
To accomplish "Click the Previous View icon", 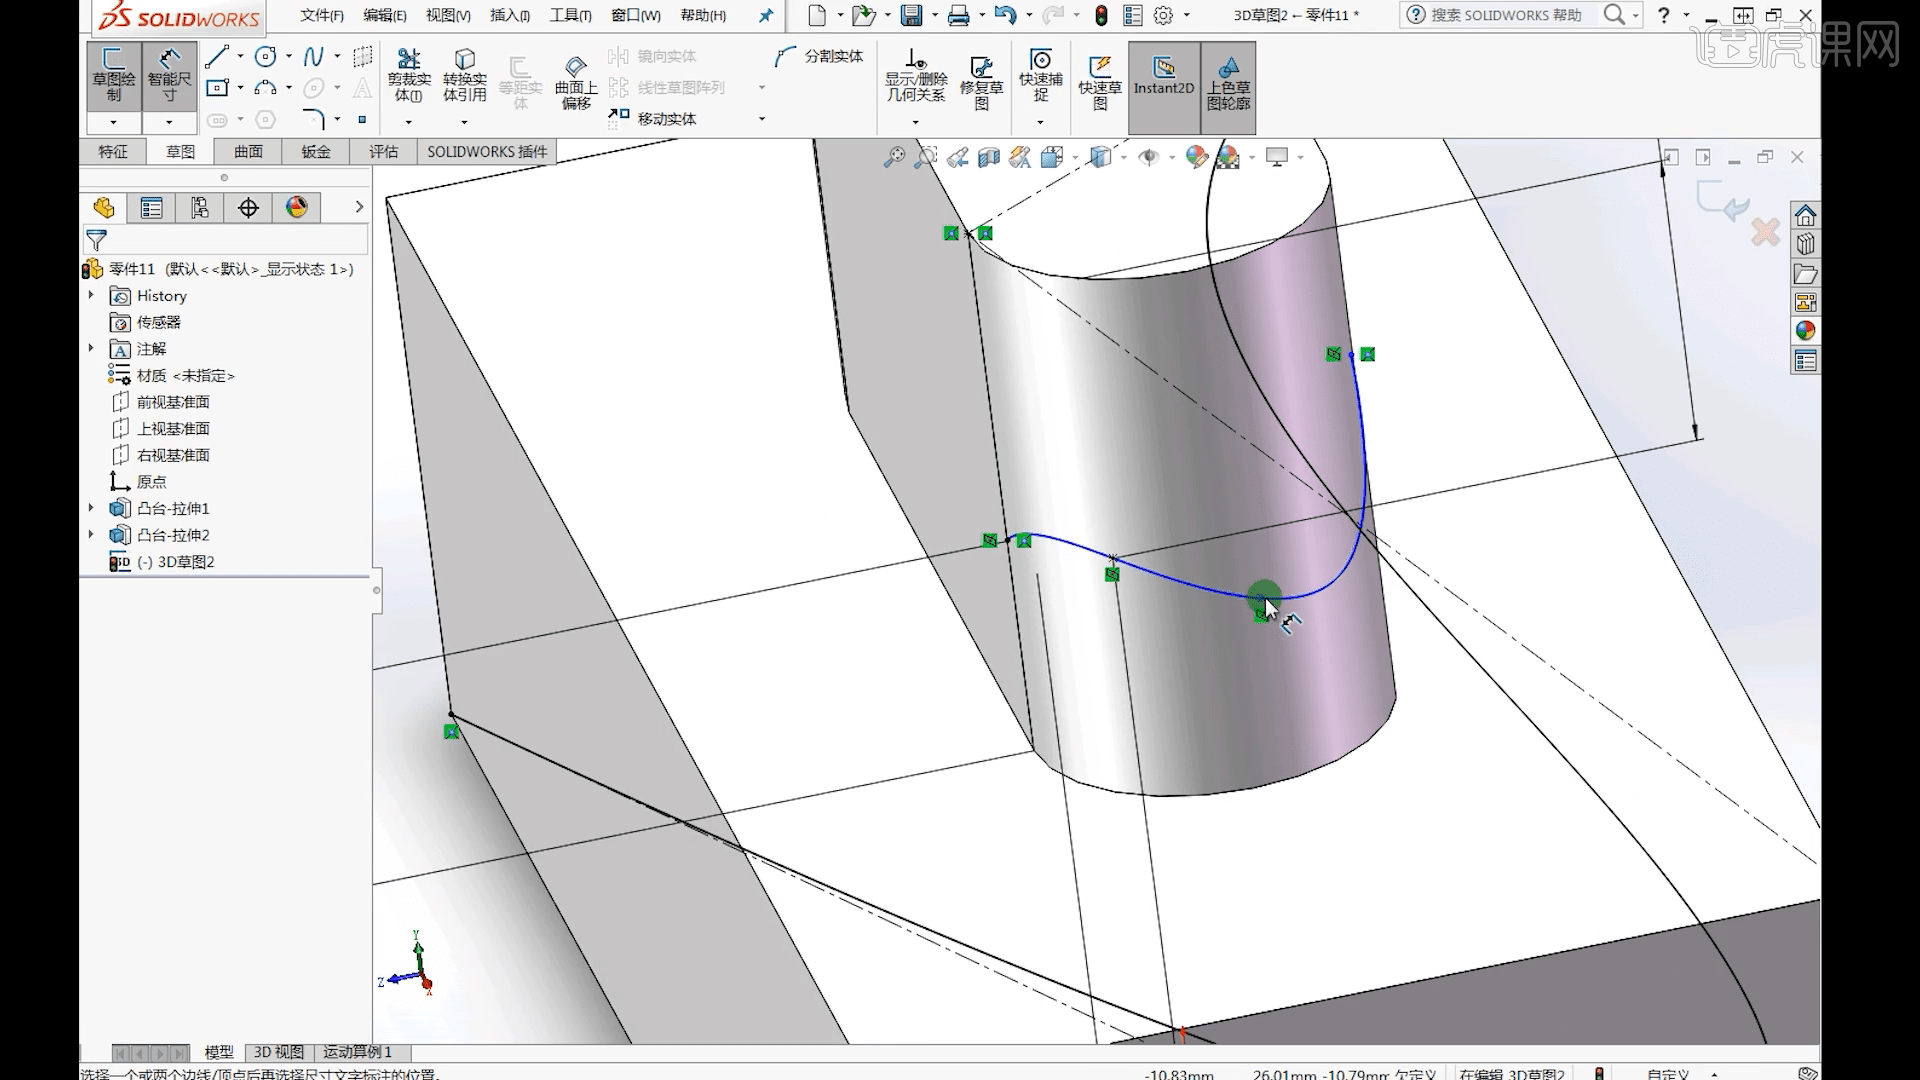I will (958, 157).
